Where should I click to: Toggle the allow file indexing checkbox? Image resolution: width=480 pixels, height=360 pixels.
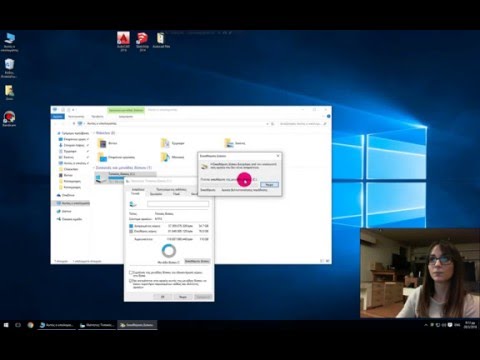click(131, 281)
